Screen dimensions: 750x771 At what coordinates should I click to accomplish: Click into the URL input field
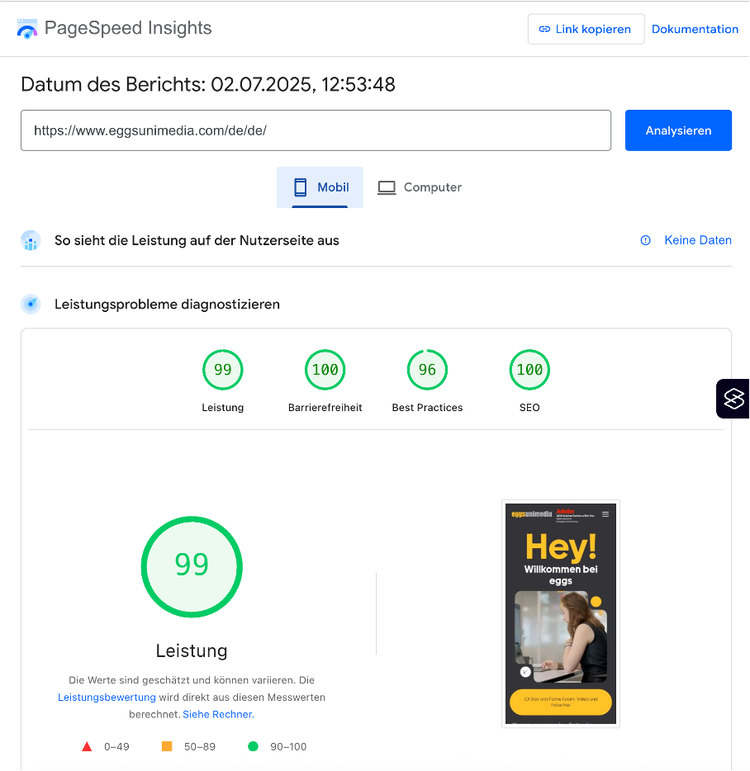click(x=315, y=130)
